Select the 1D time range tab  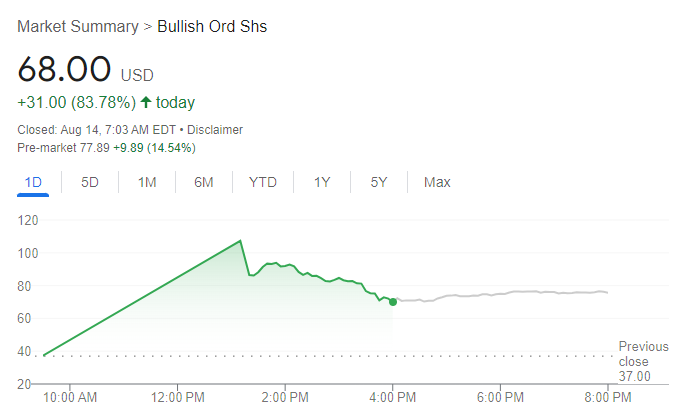(x=33, y=182)
